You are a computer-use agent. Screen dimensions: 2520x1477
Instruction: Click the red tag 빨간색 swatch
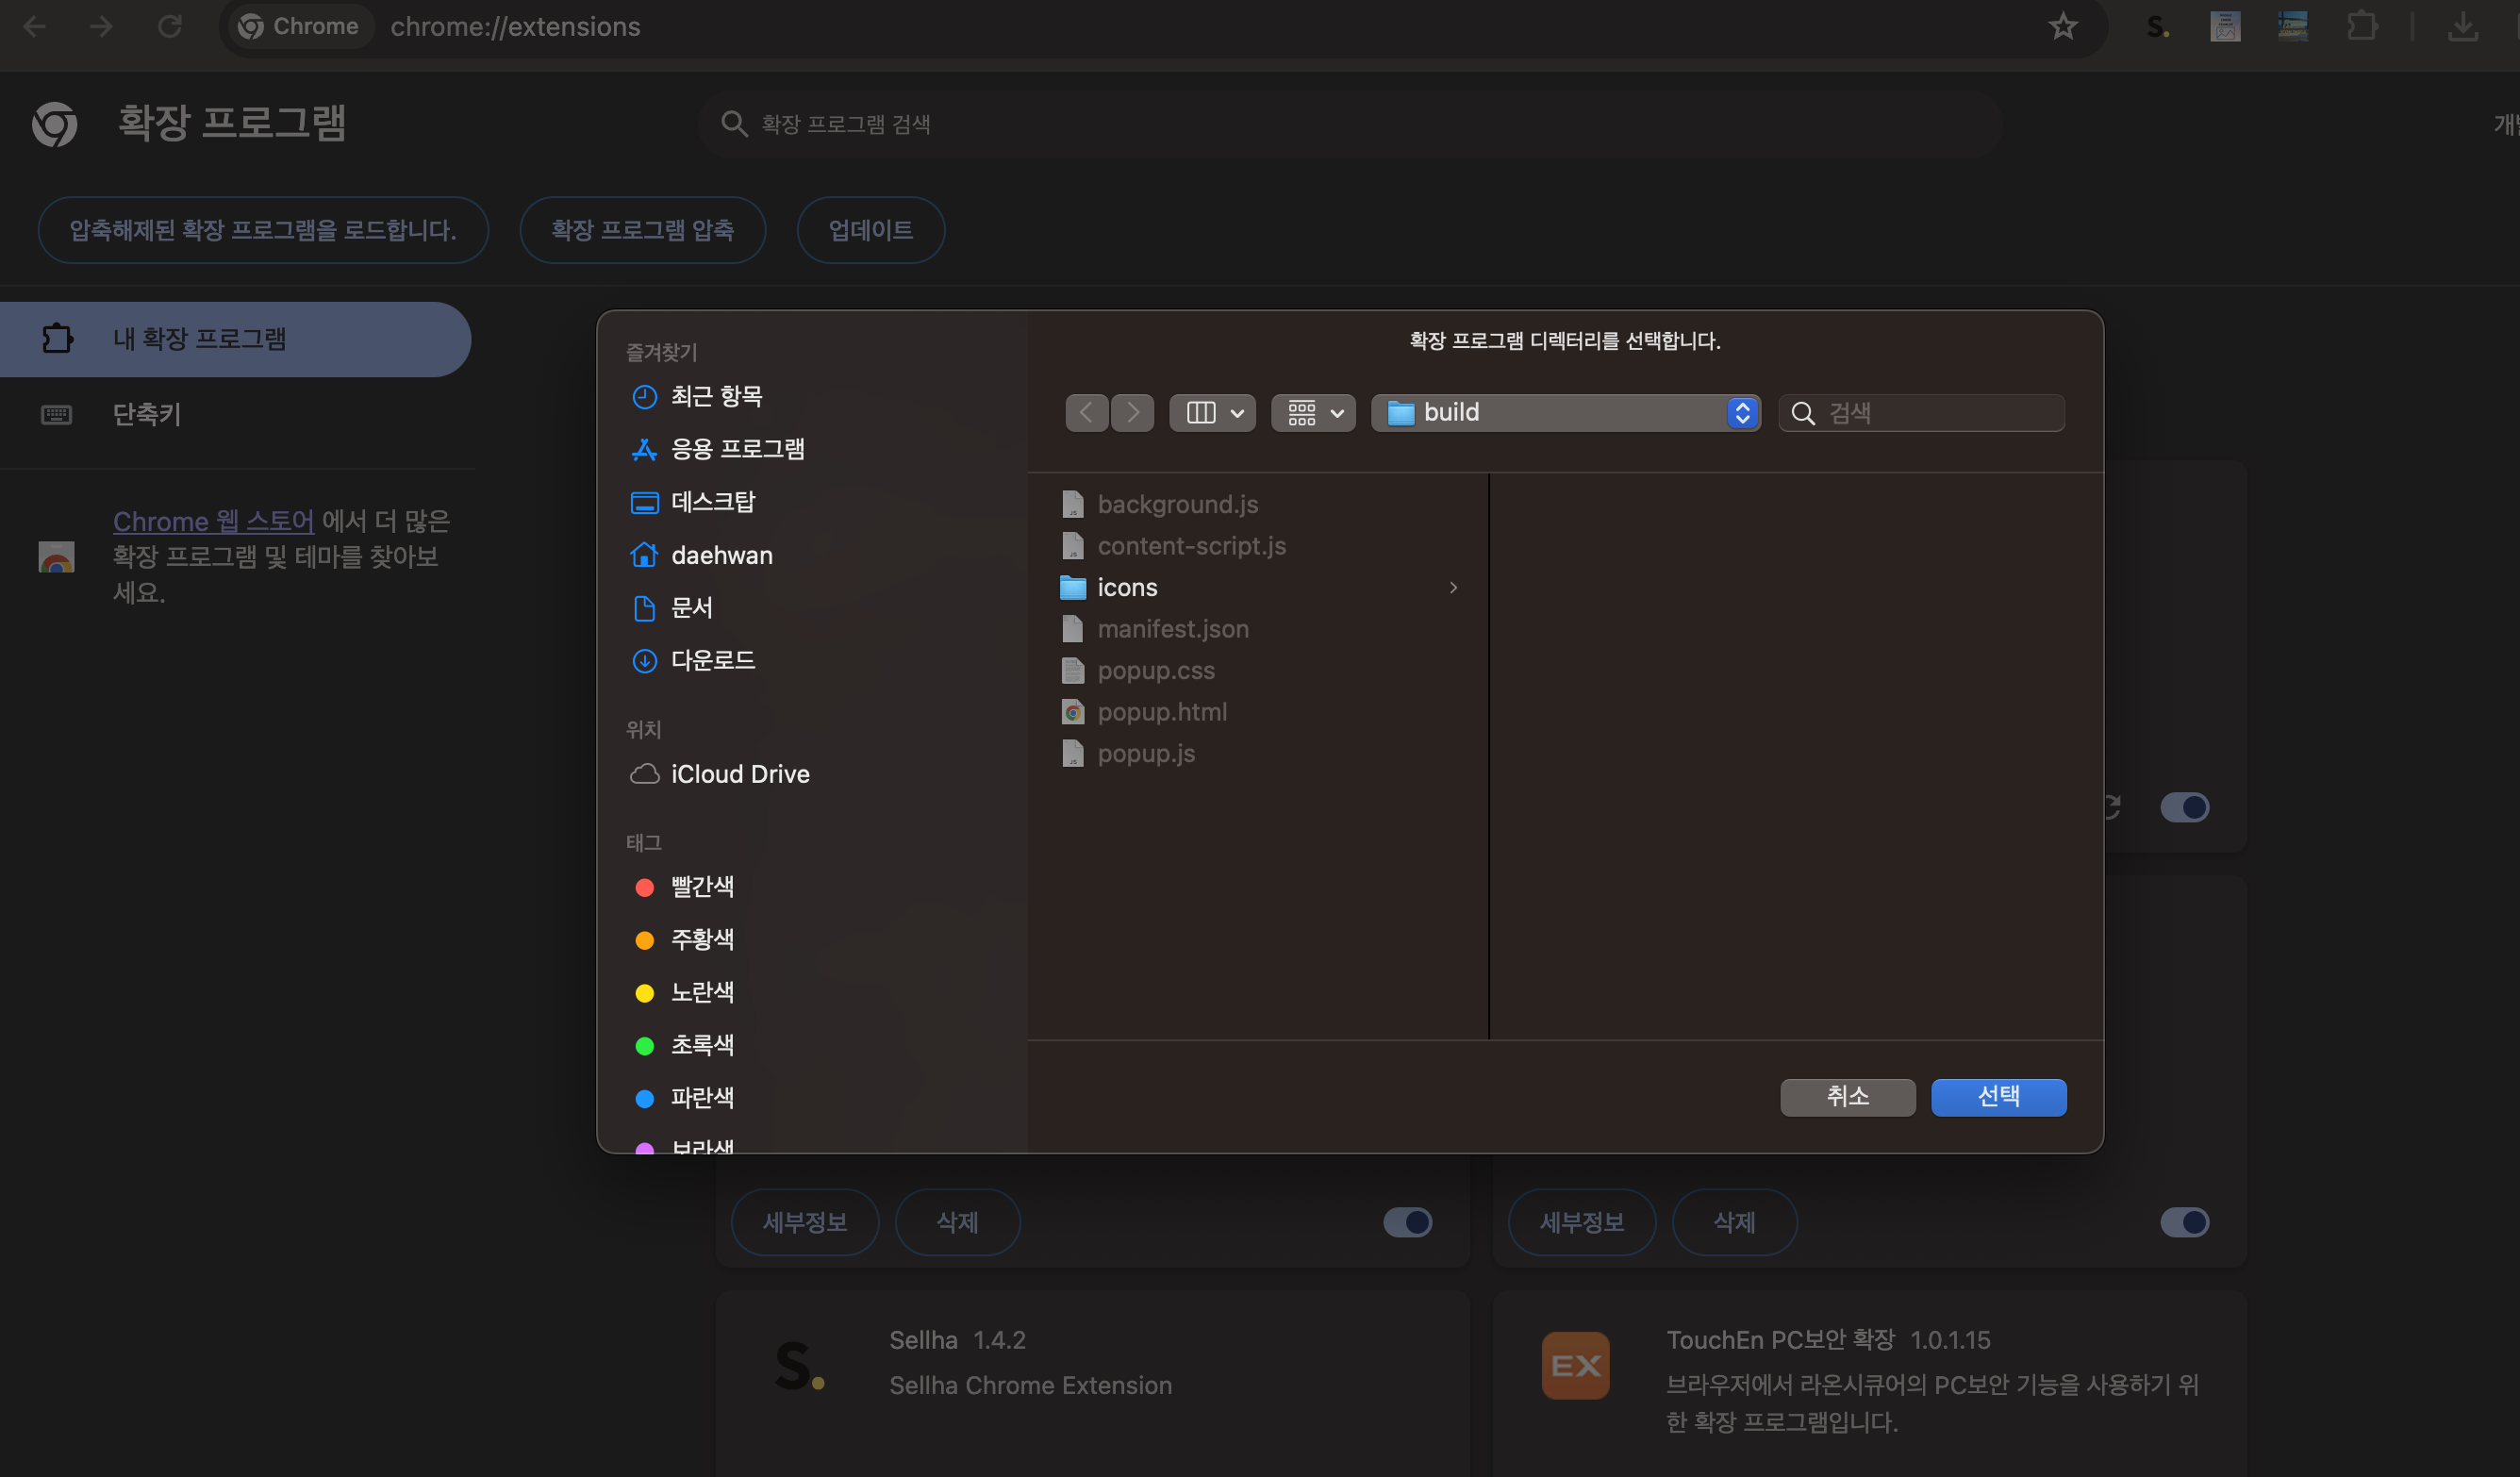point(645,887)
